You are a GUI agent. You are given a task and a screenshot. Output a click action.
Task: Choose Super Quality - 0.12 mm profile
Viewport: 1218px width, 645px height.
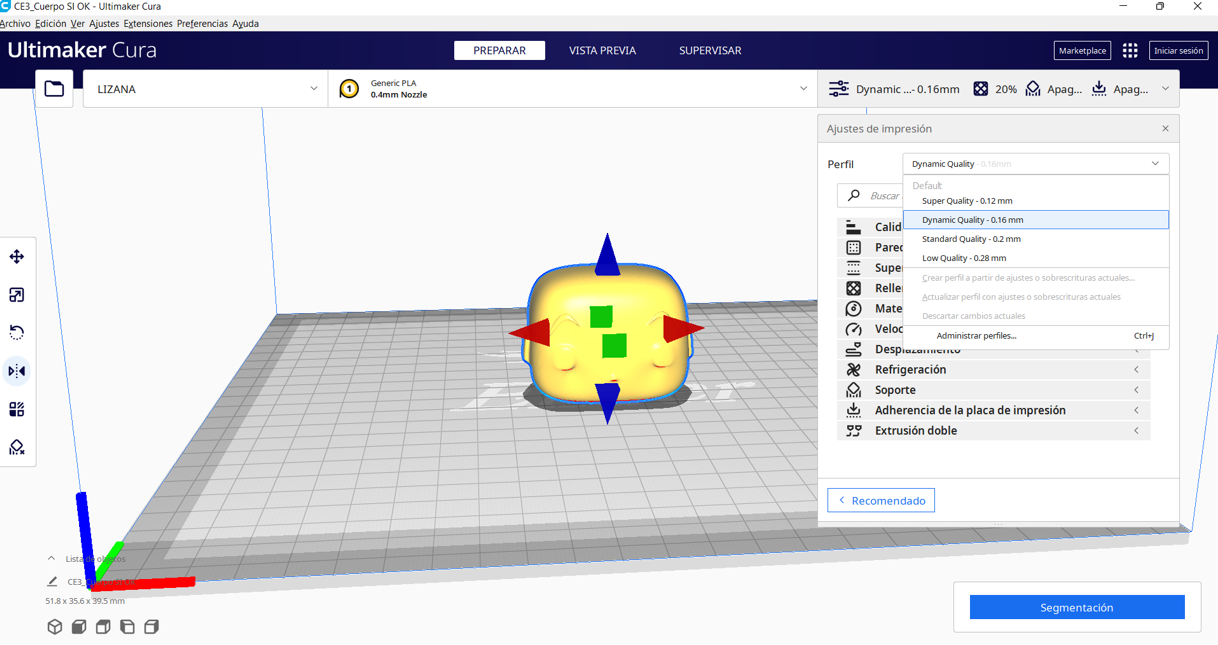point(1035,201)
